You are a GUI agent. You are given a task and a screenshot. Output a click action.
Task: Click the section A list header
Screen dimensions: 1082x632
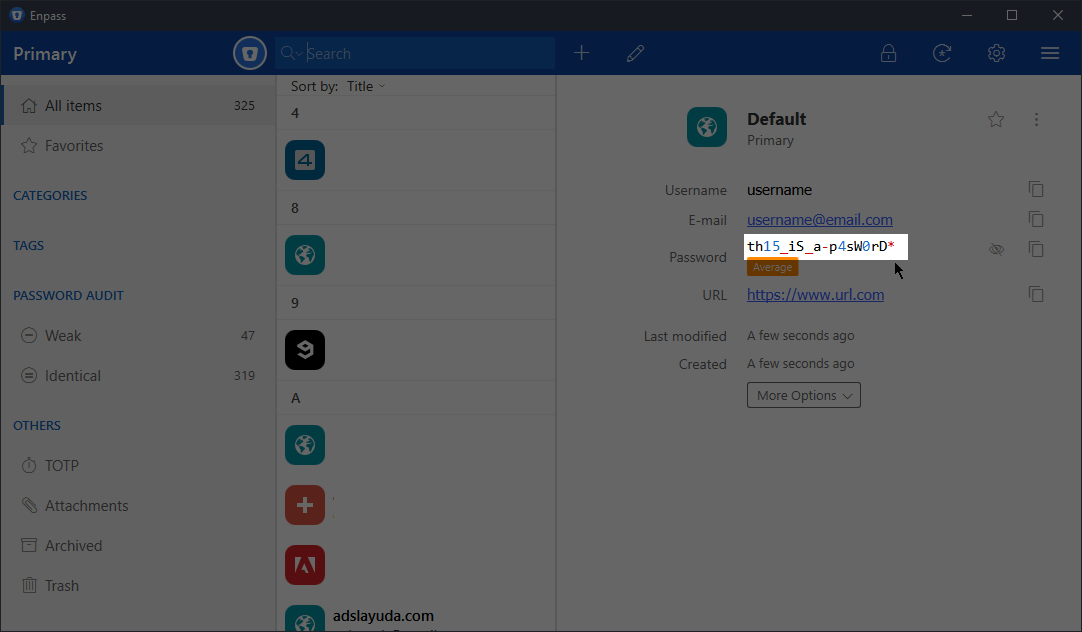coord(416,398)
